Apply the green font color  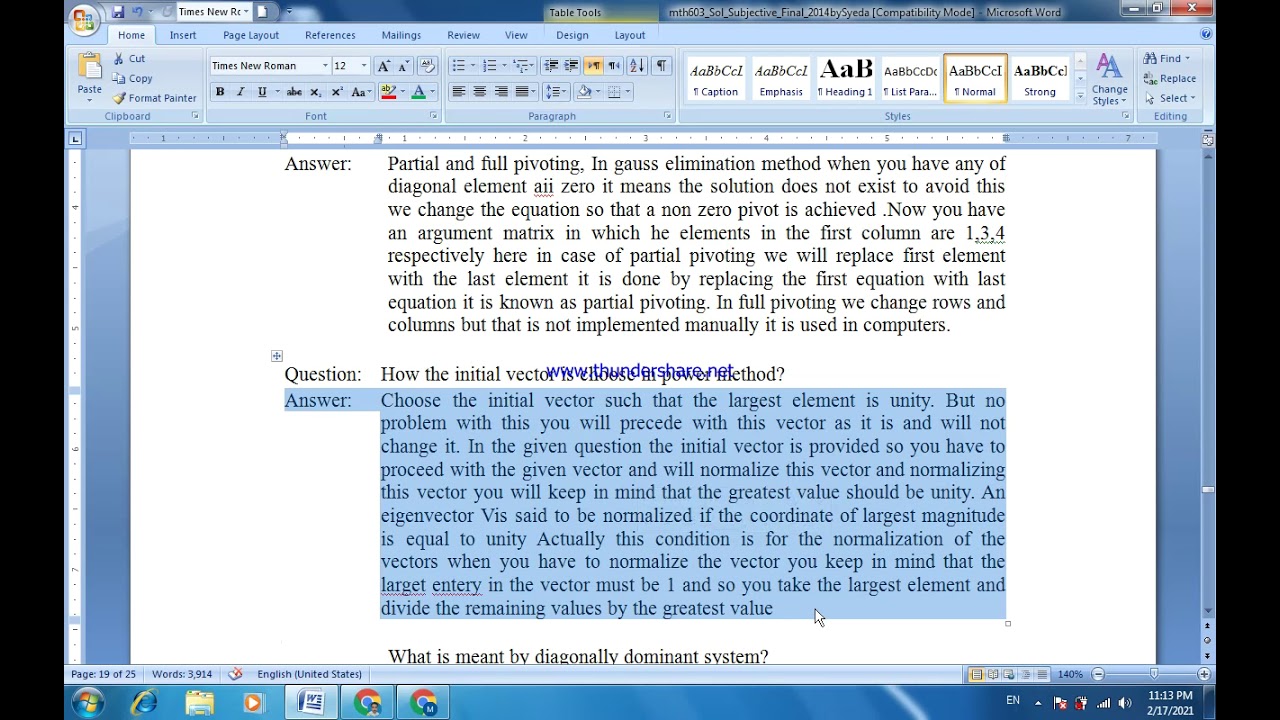(419, 92)
